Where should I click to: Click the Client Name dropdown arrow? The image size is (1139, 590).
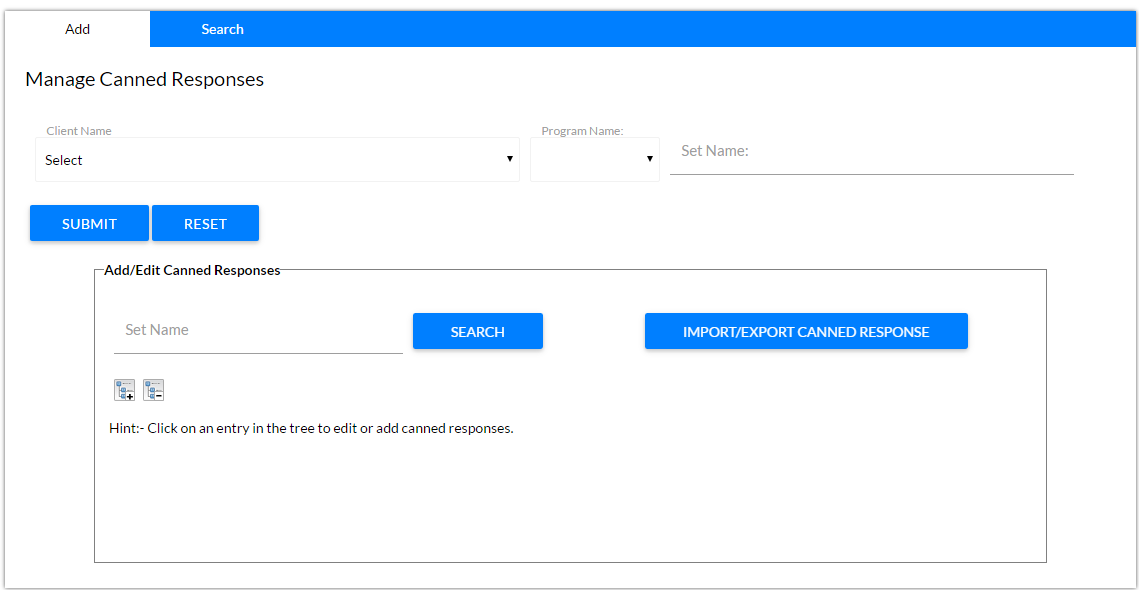coord(509,159)
